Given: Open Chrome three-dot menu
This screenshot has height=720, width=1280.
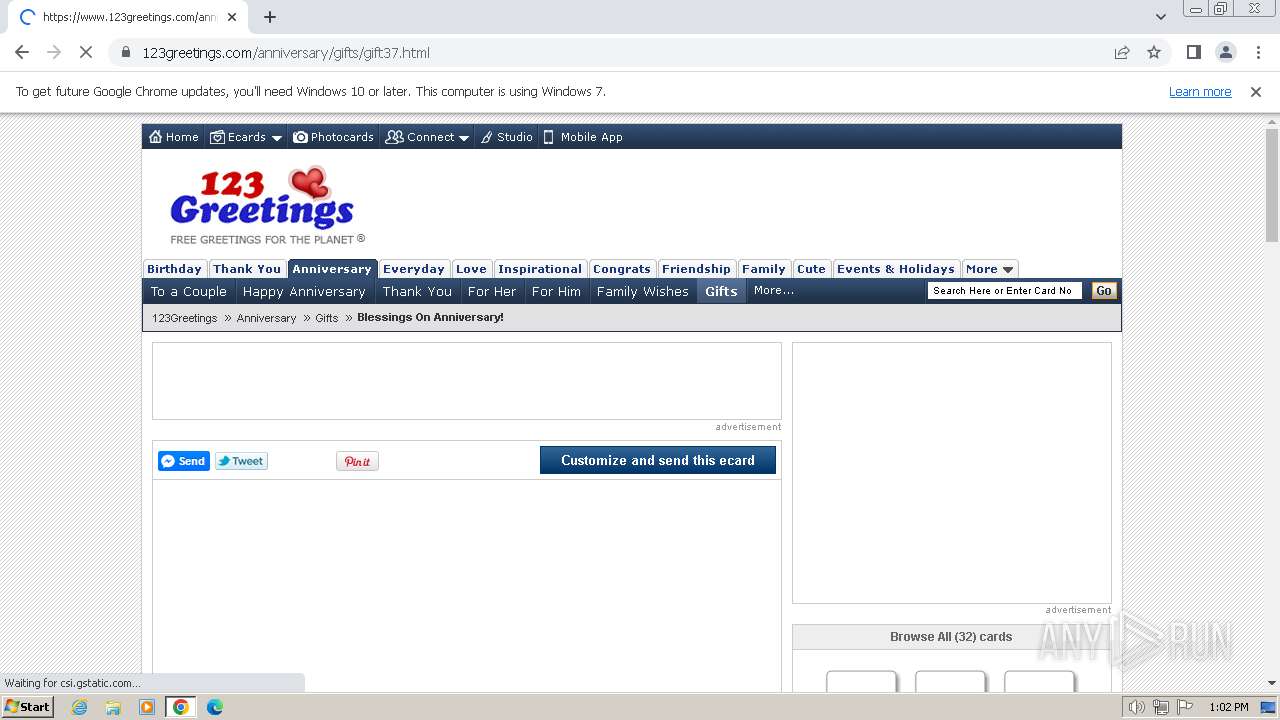Looking at the screenshot, I should click(1258, 52).
